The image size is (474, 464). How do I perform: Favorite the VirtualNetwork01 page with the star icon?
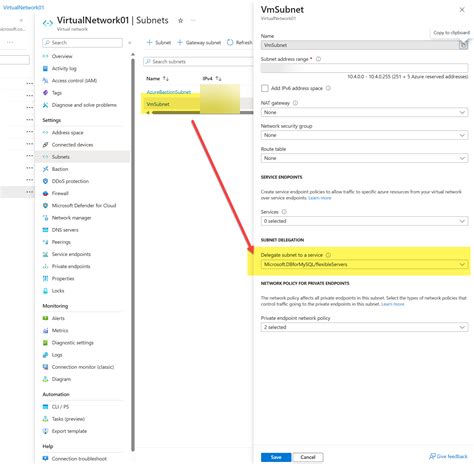pos(180,21)
